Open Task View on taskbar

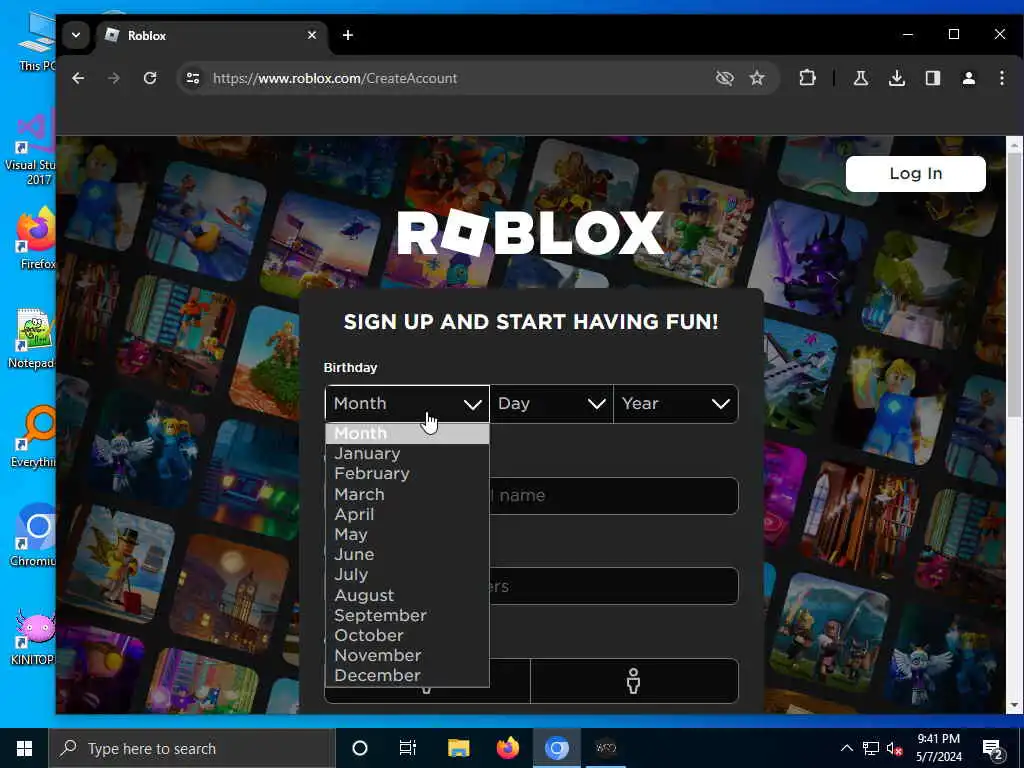pyautogui.click(x=408, y=748)
